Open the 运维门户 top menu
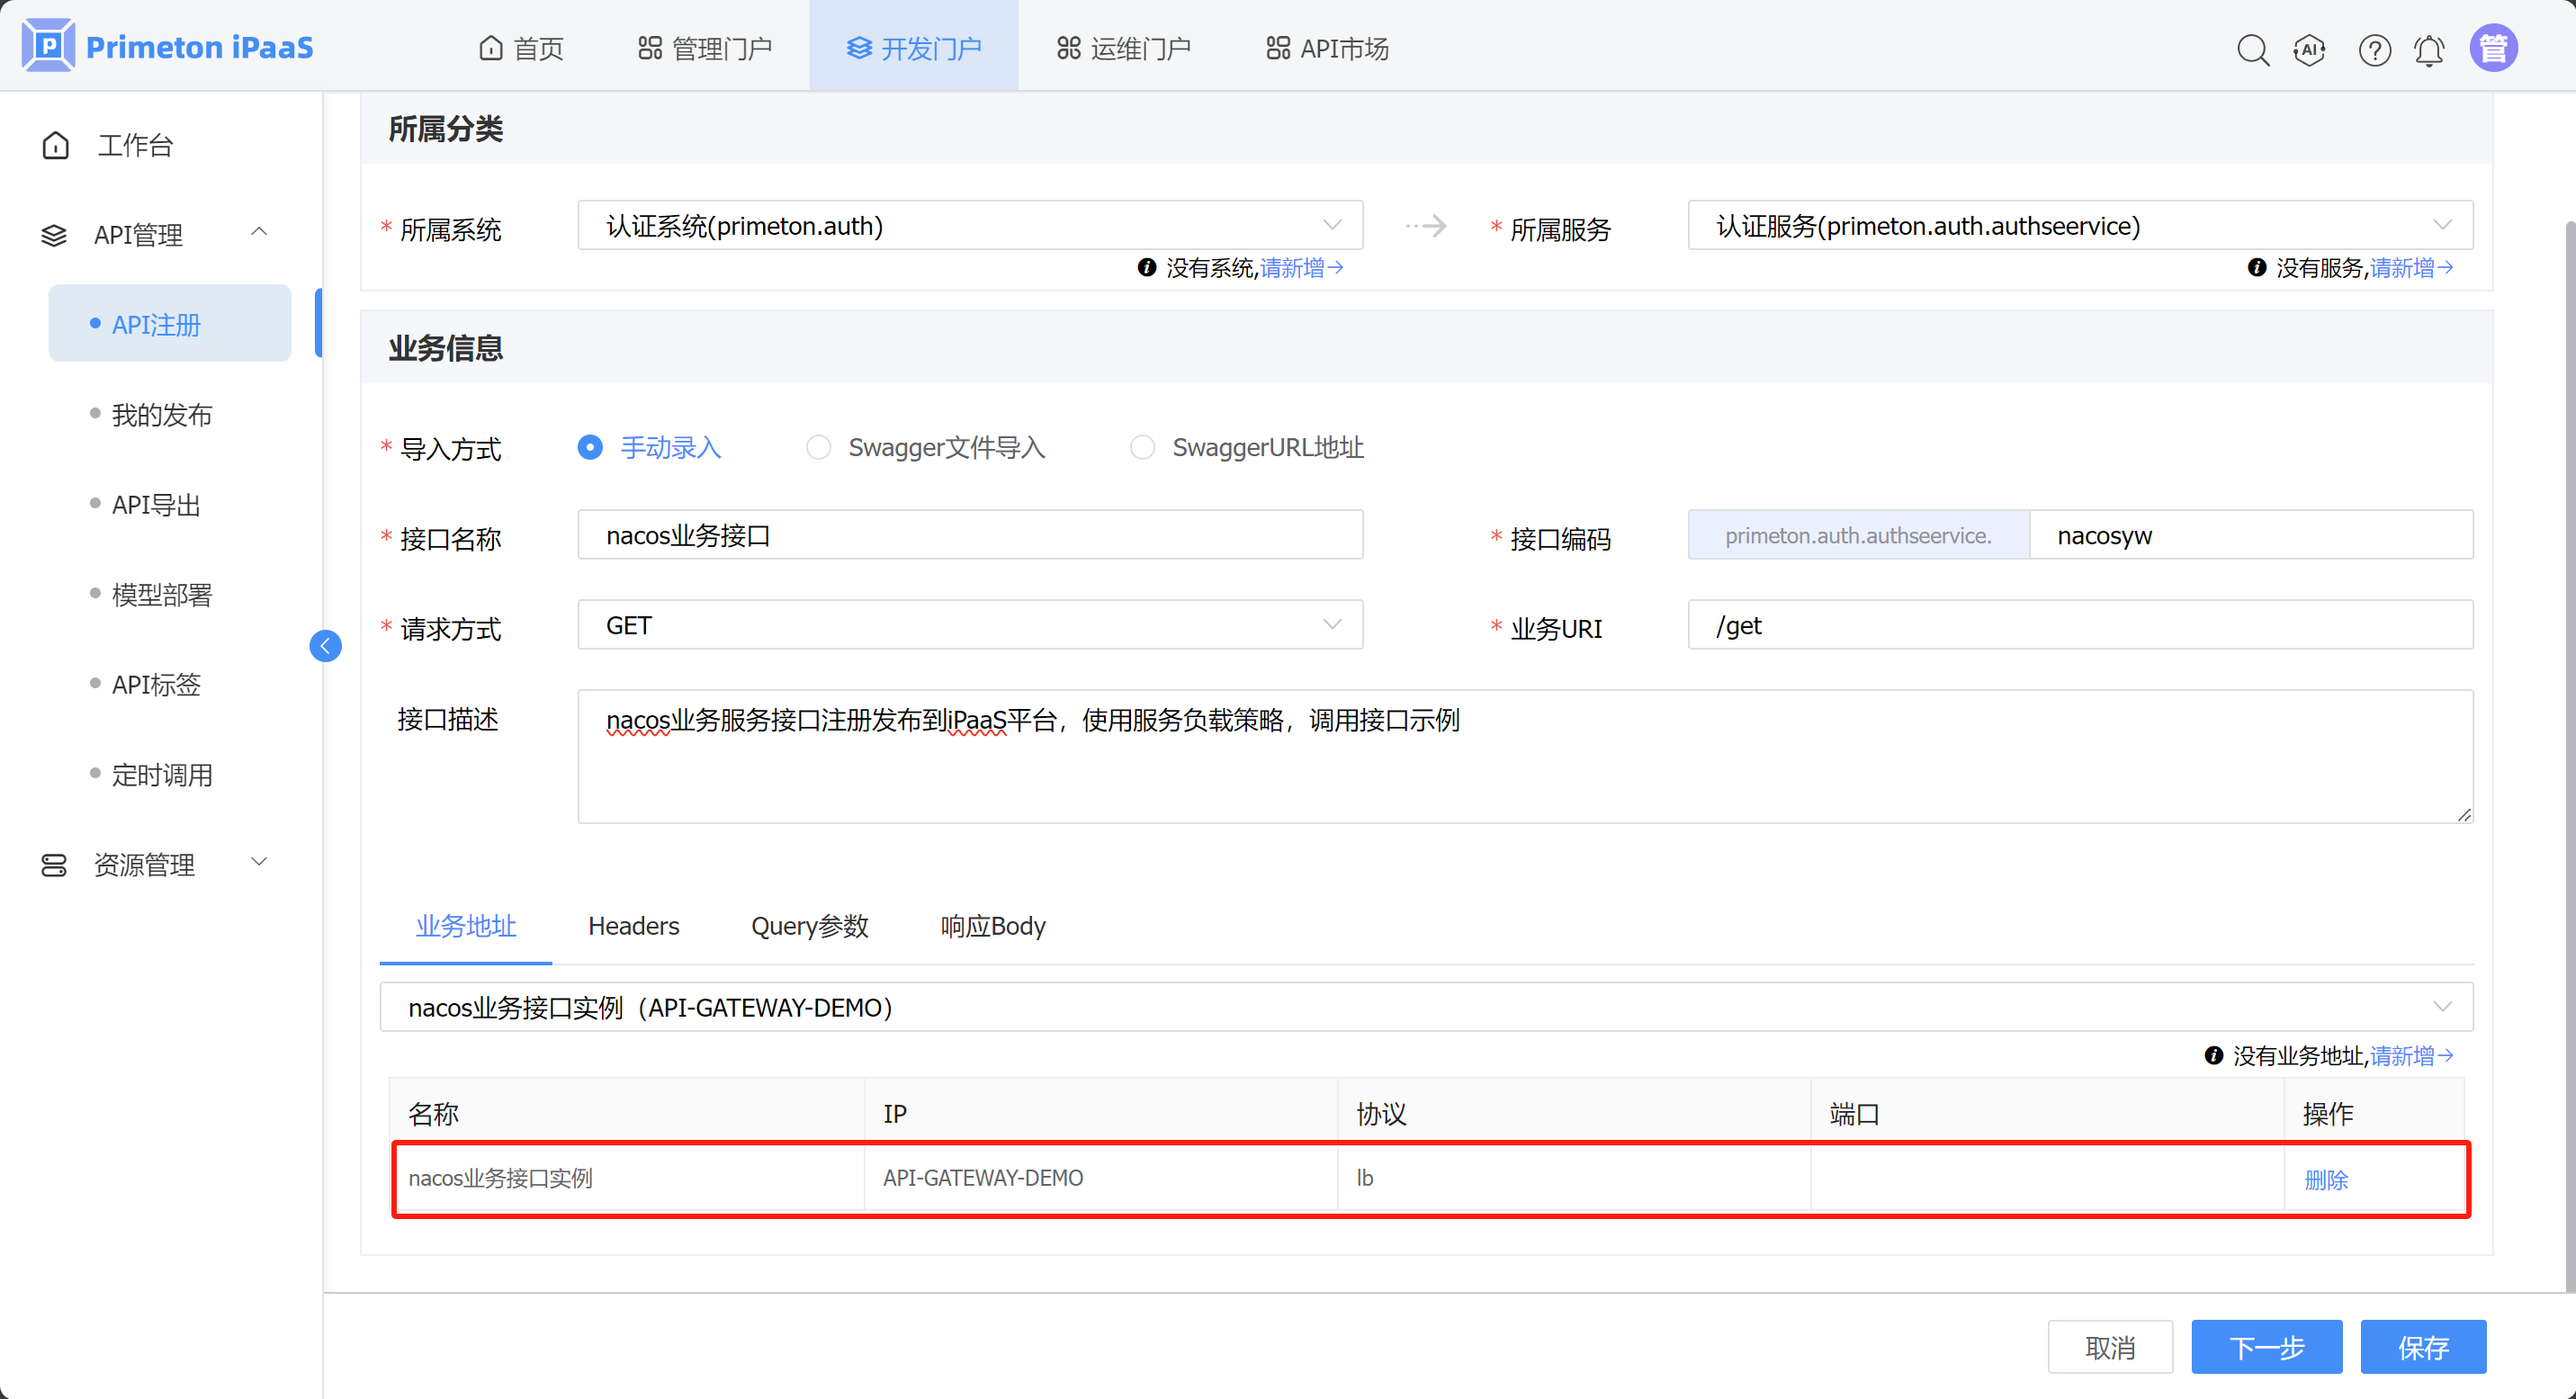 (1124, 48)
